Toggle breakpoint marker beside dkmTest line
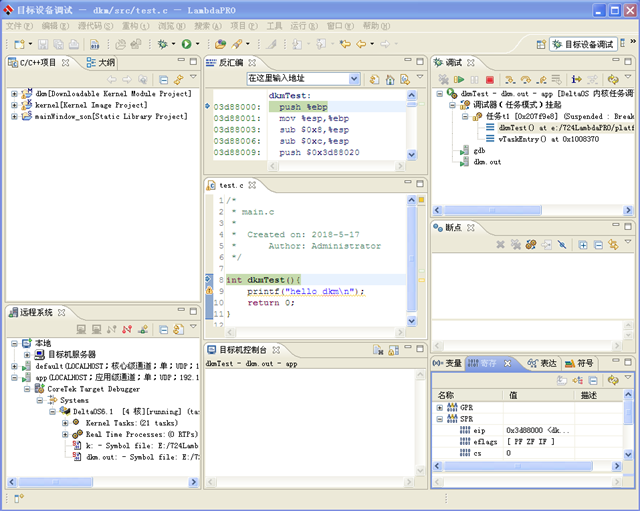Screen dimensions: 640x511 tap(209, 279)
